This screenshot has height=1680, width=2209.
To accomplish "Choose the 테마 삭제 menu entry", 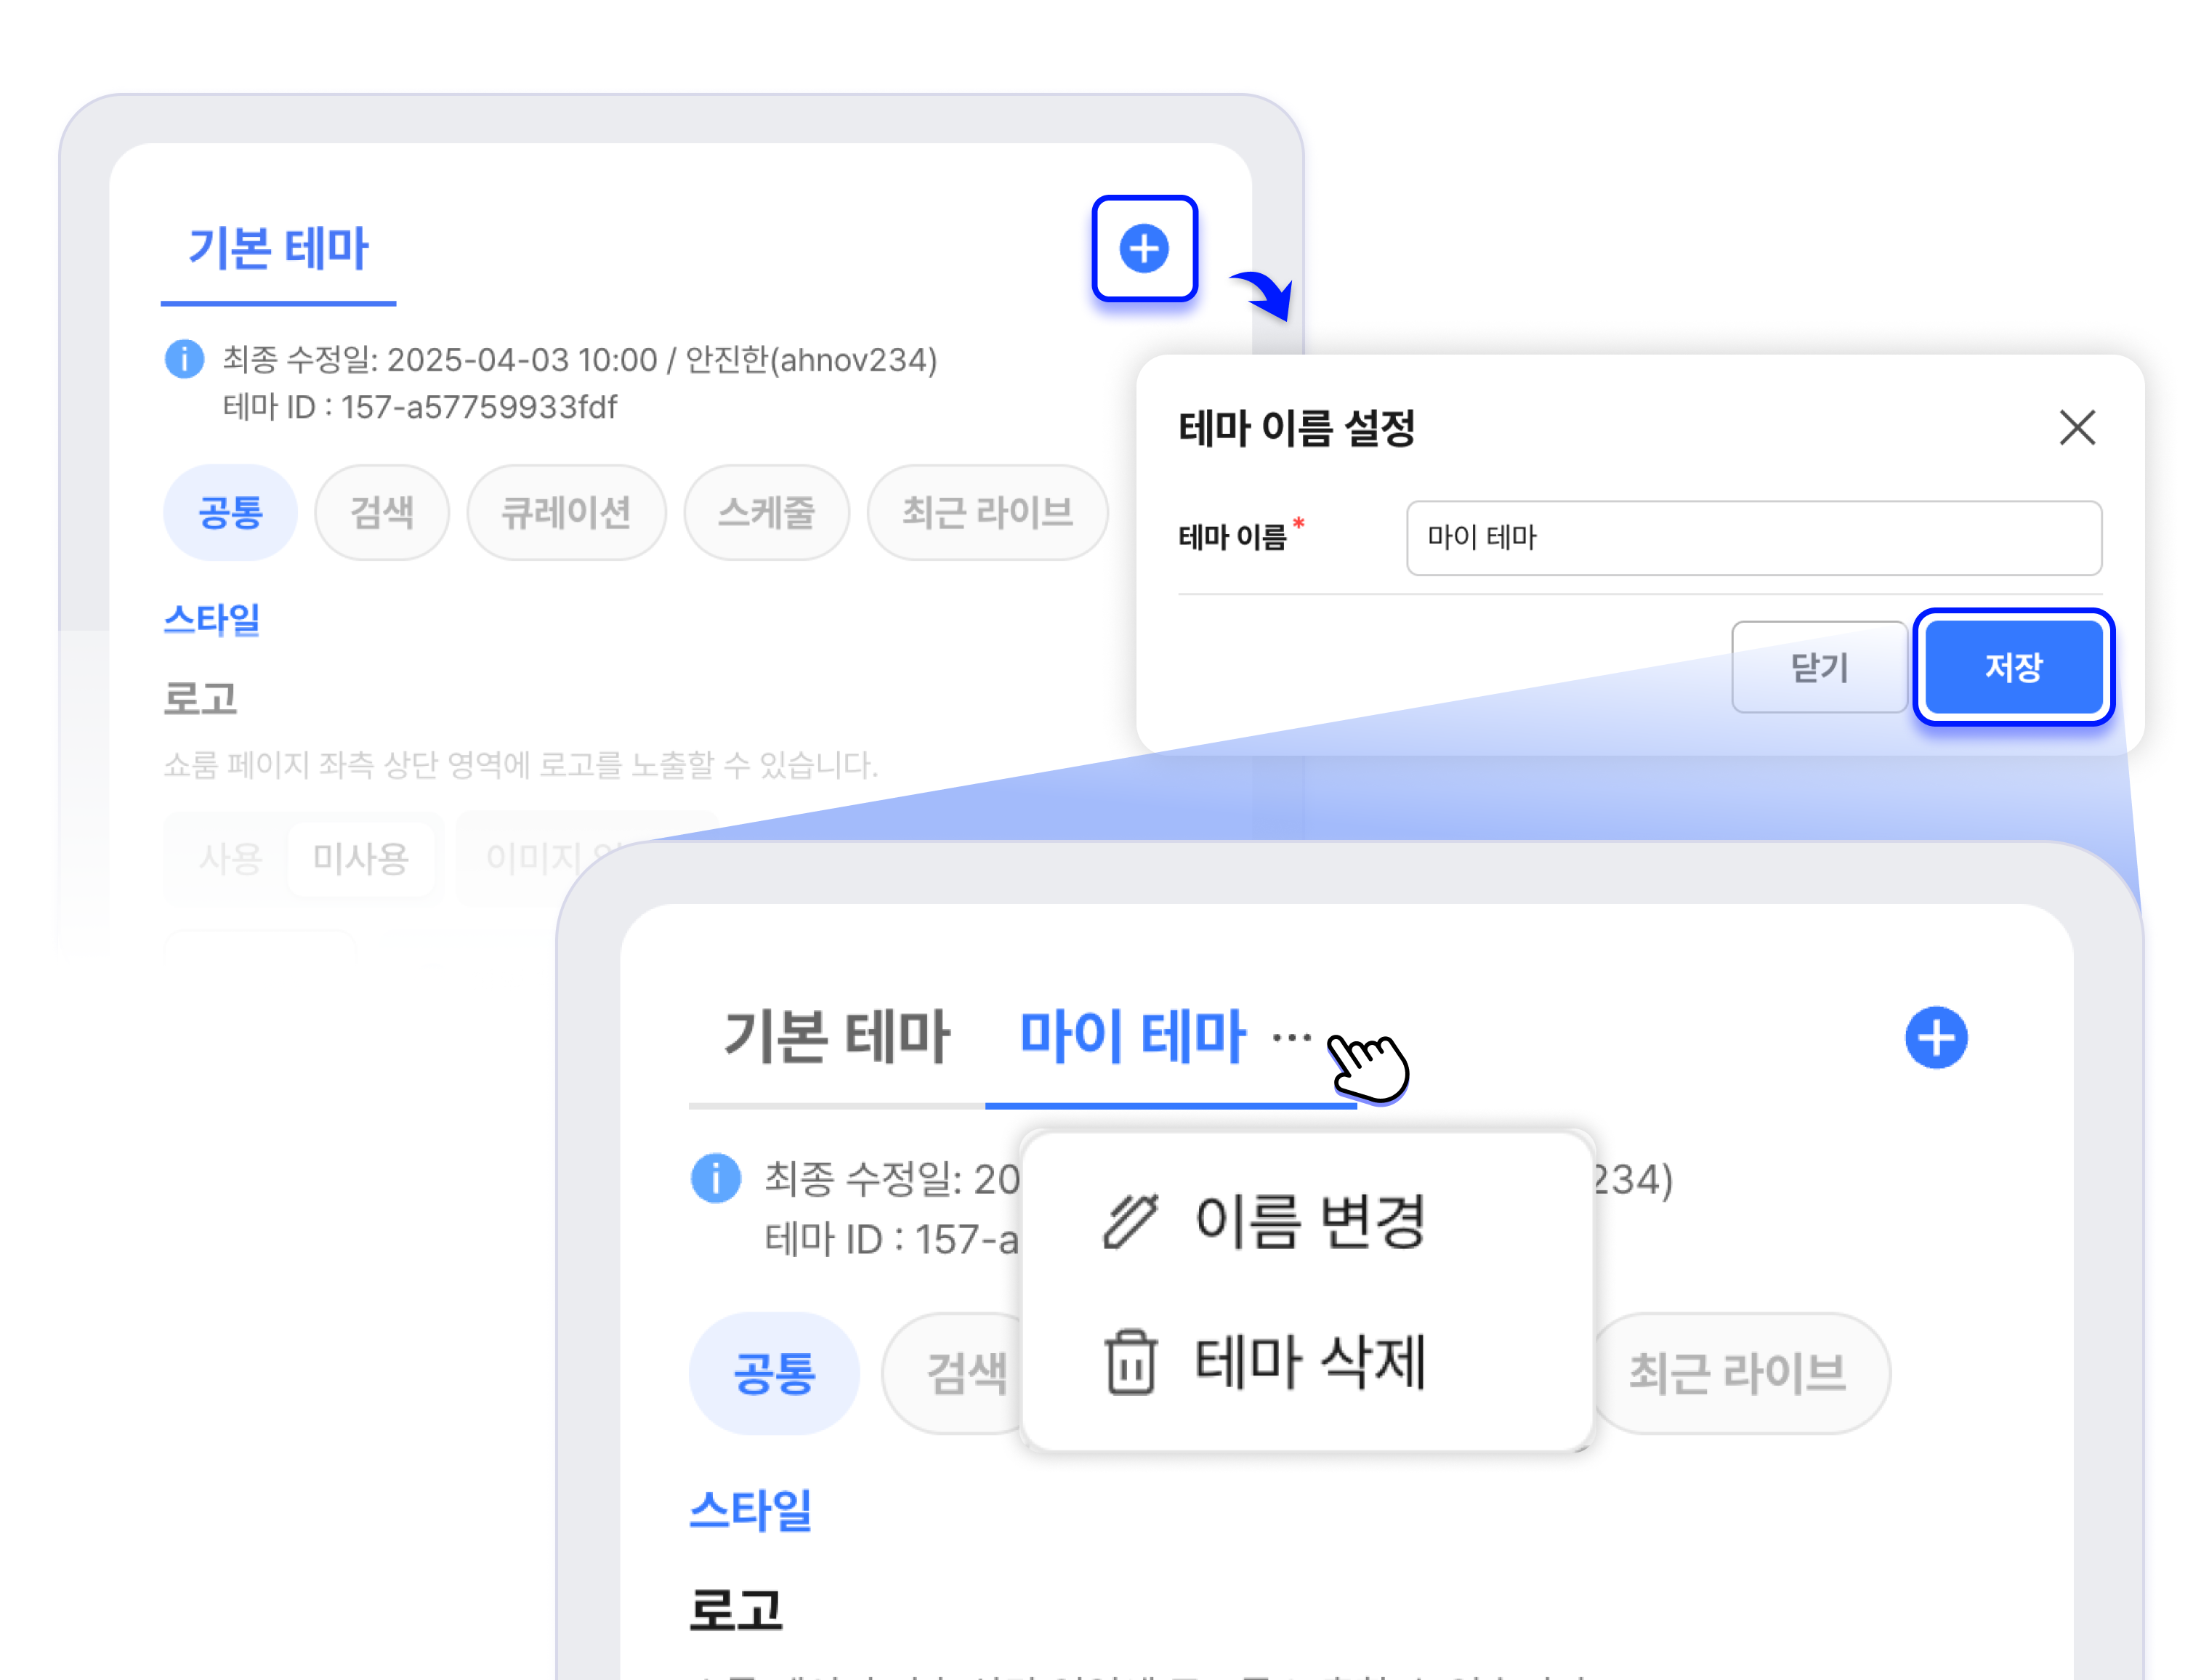I will click(x=1310, y=1361).
